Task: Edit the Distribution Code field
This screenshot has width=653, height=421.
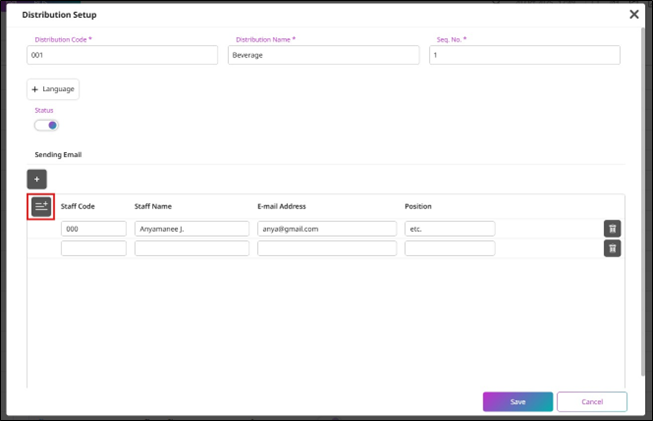Action: pyautogui.click(x=122, y=55)
